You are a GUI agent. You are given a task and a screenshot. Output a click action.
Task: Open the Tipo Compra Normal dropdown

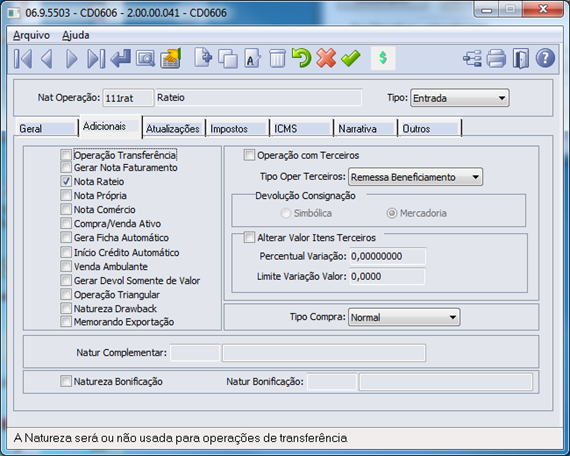(404, 317)
